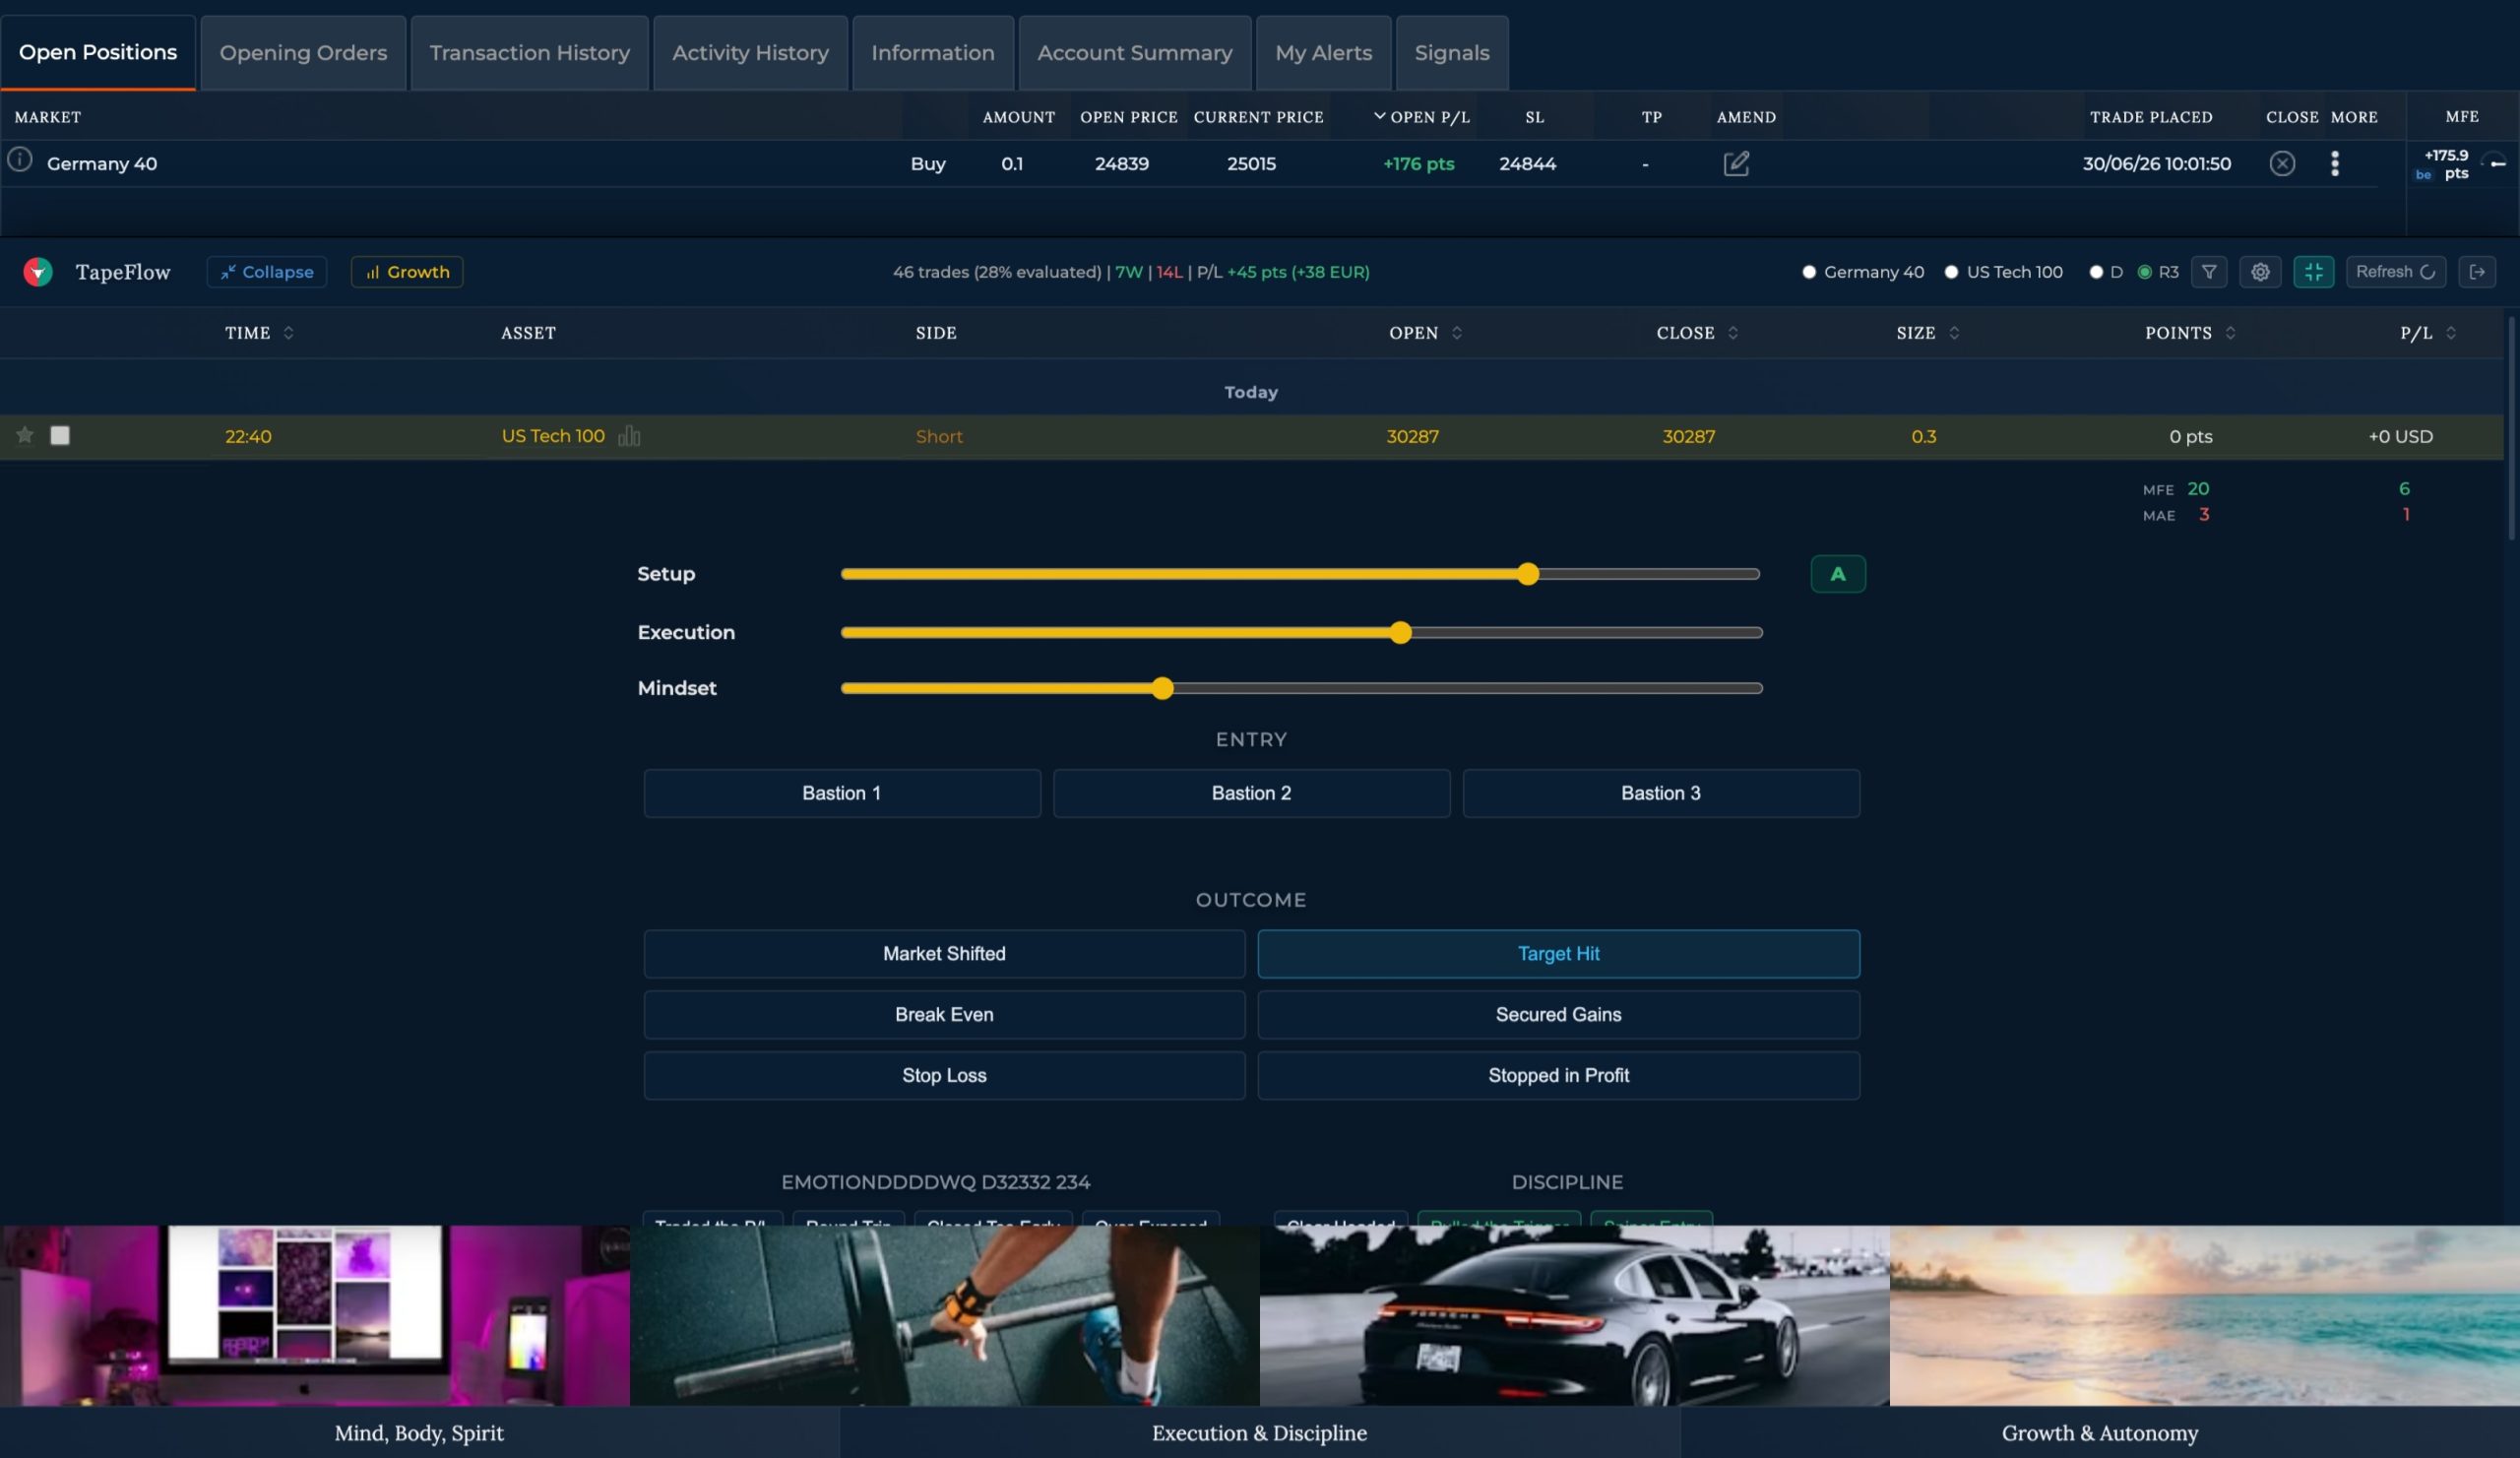Click the TapeFlow logout exit icon
The height and width of the screenshot is (1458, 2520).
2477,272
